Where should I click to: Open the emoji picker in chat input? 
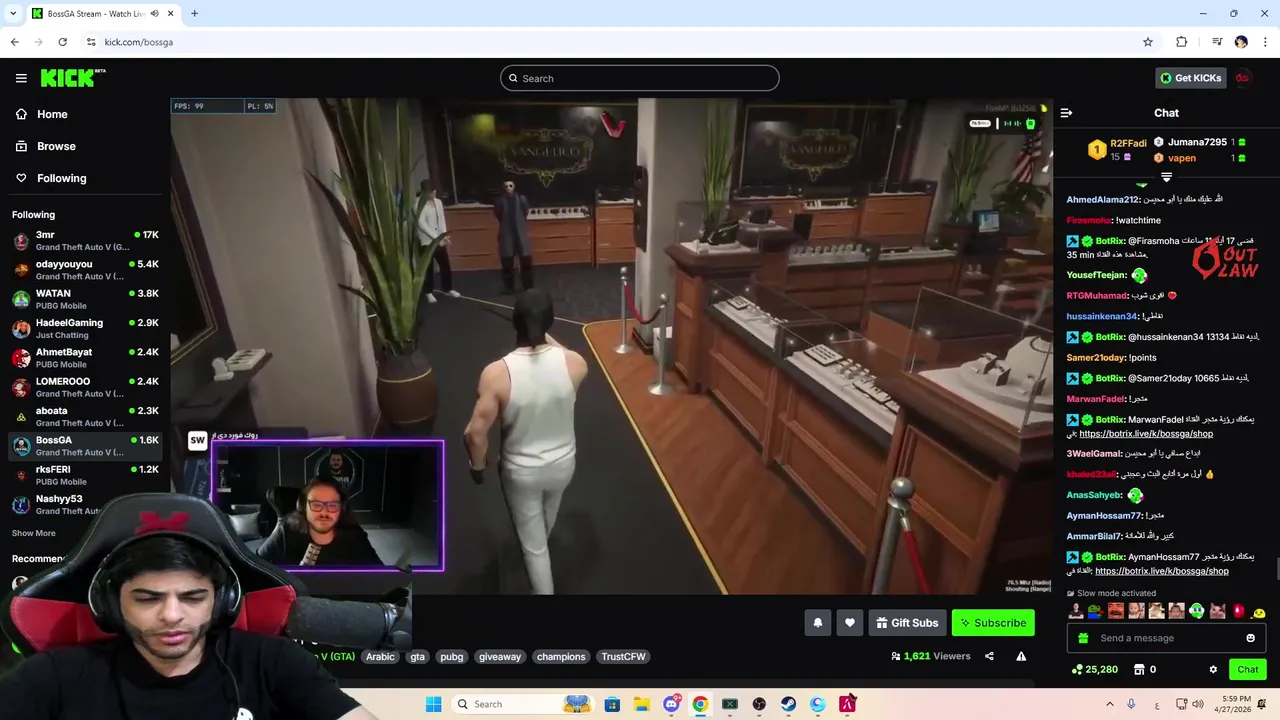[x=1250, y=638]
